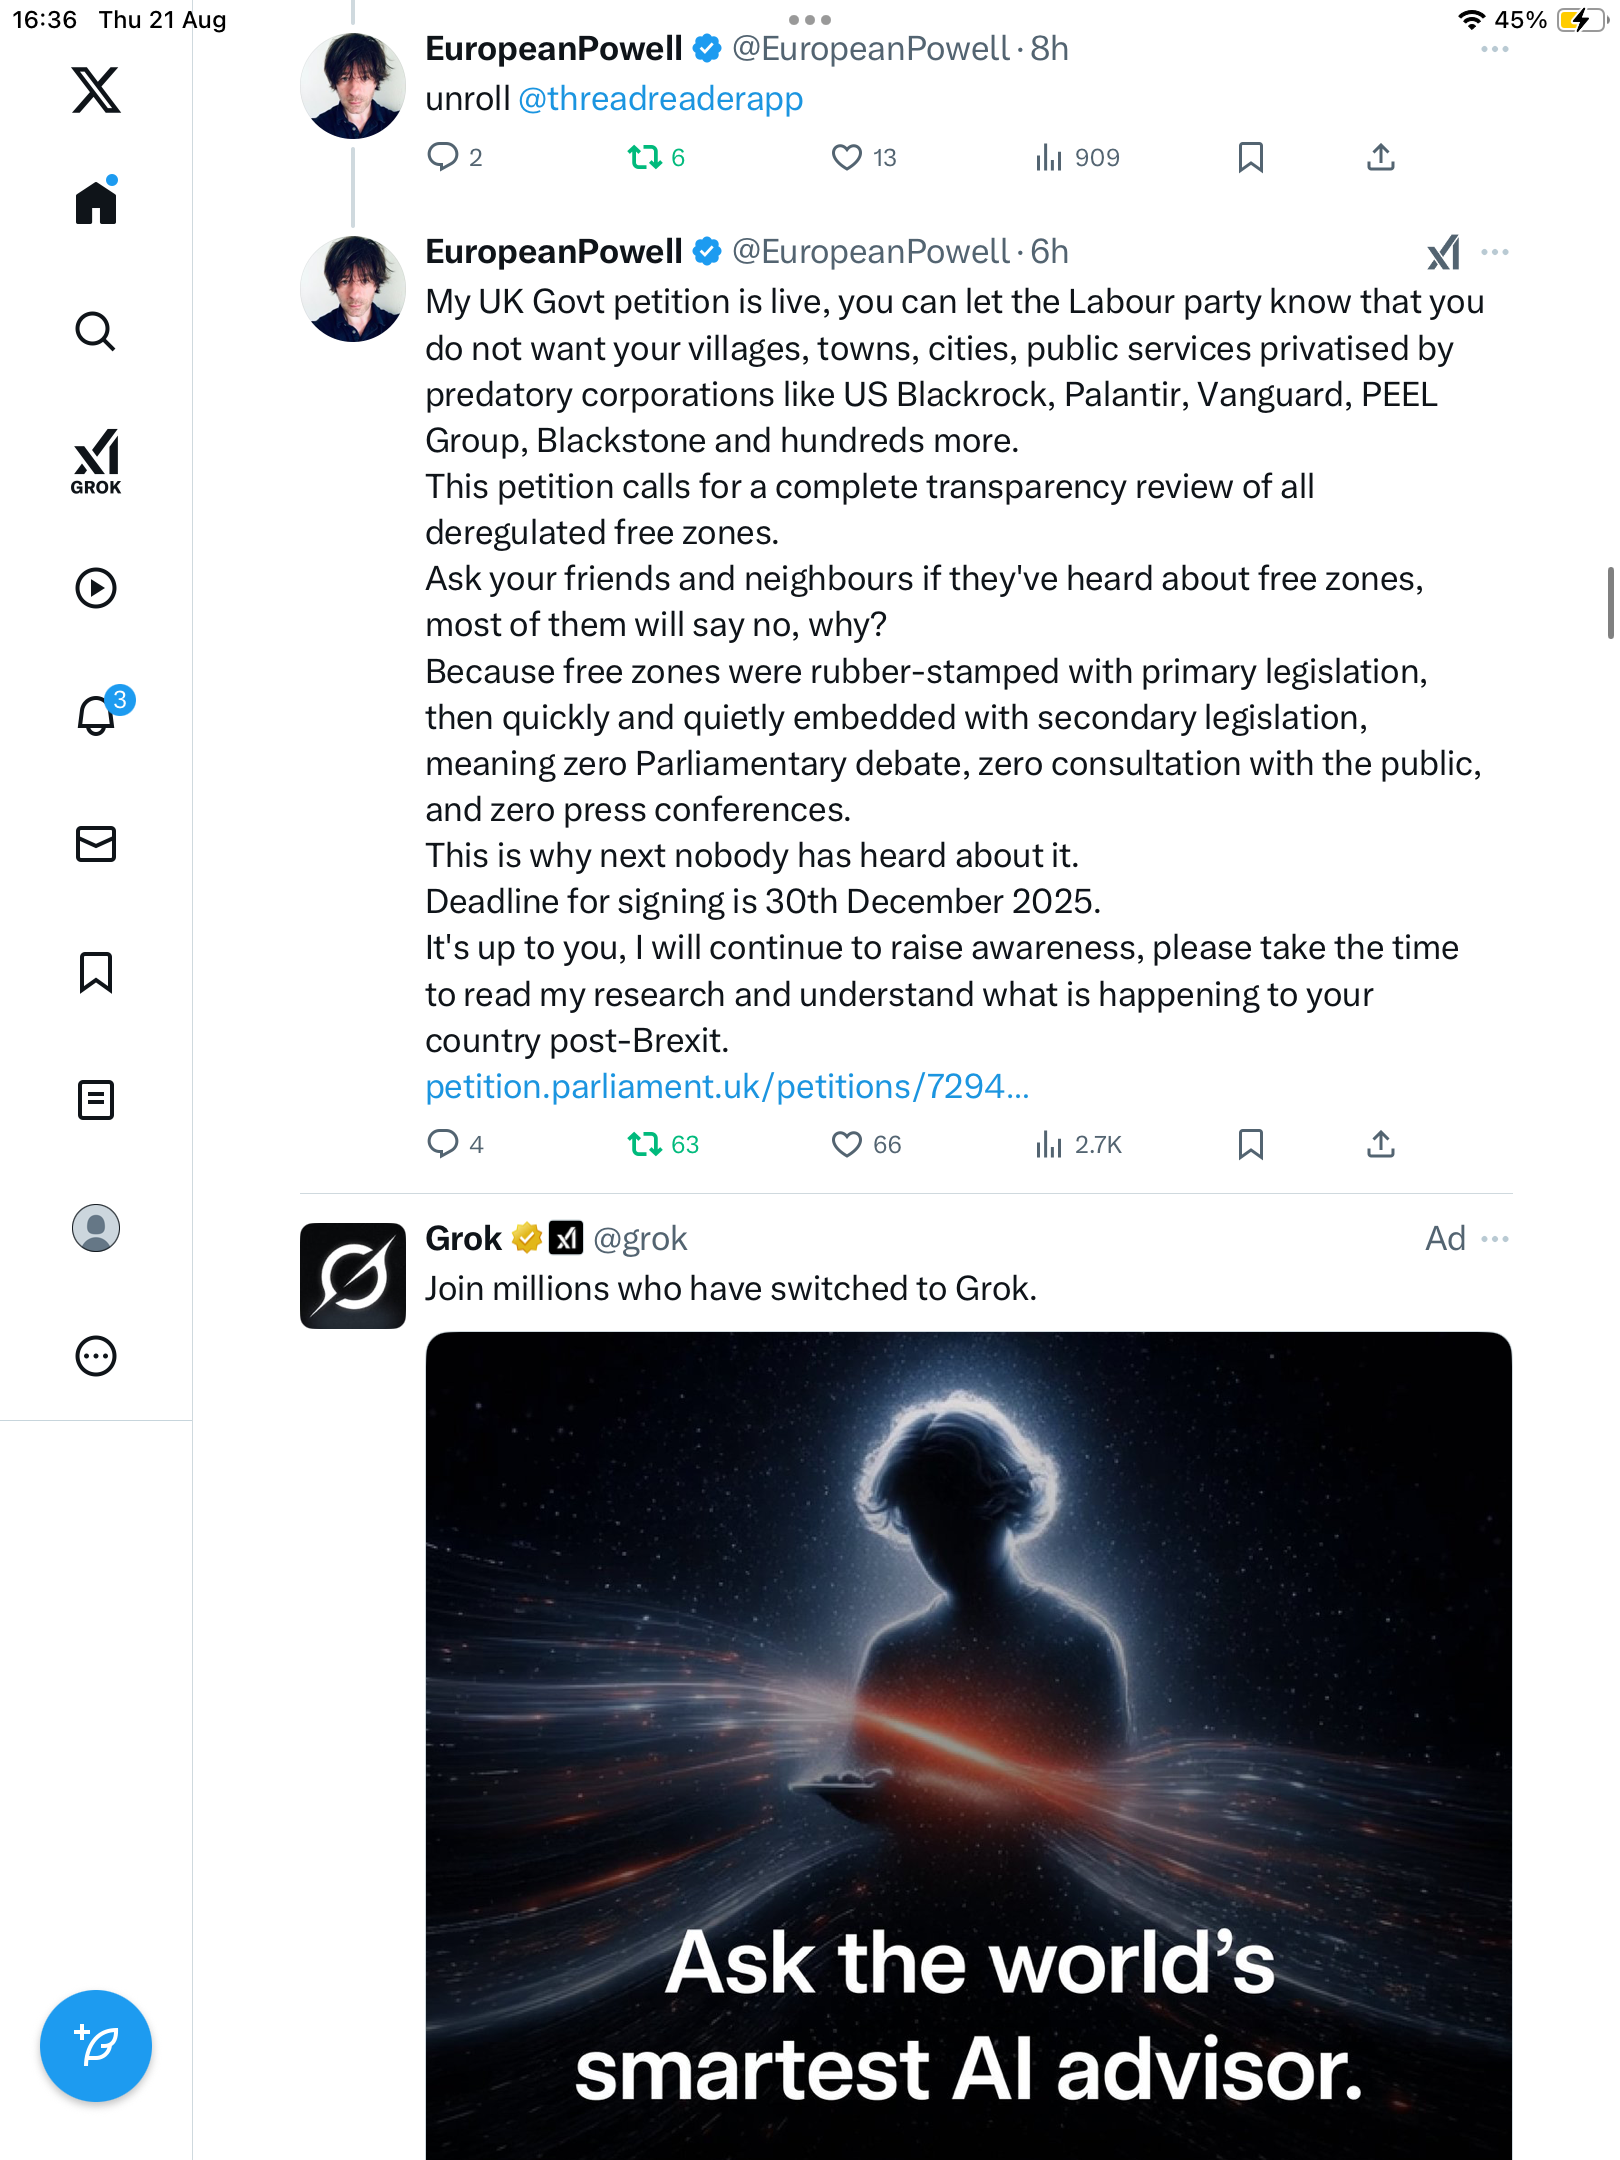Open more options on Grok ad
The height and width of the screenshot is (2160, 1620).
click(1495, 1239)
